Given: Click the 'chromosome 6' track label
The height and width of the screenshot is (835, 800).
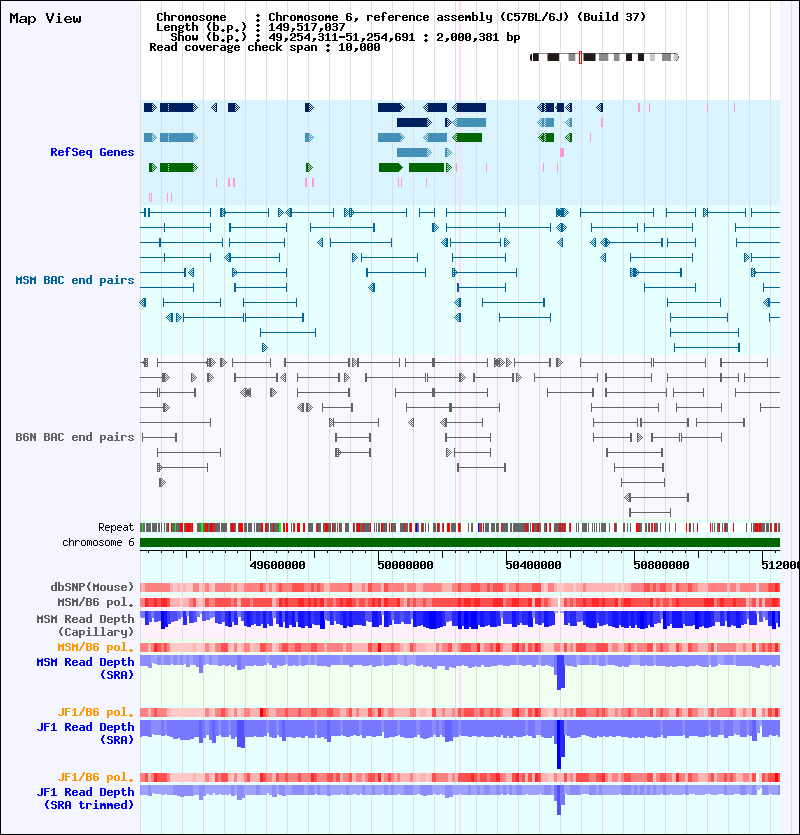Looking at the screenshot, I should pyautogui.click(x=98, y=542).
